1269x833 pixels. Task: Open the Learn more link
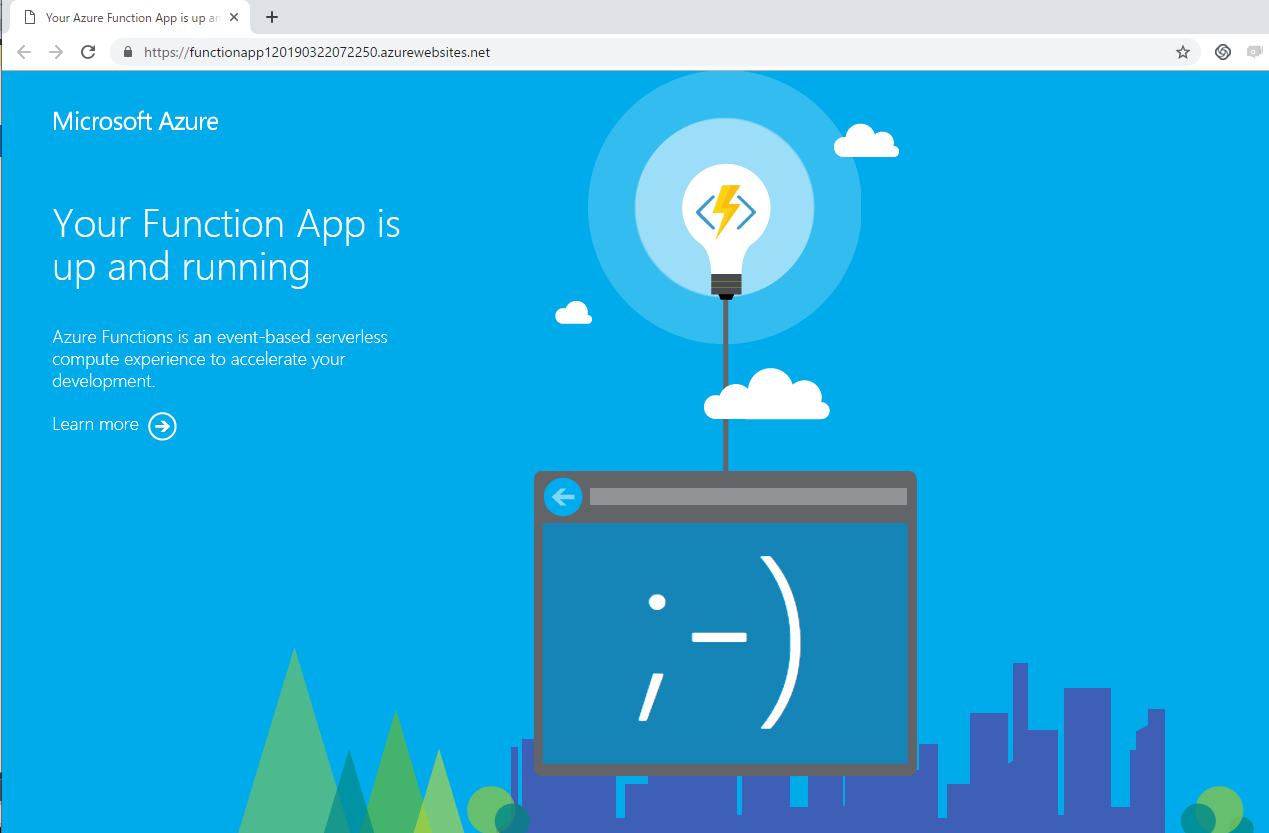click(x=95, y=424)
